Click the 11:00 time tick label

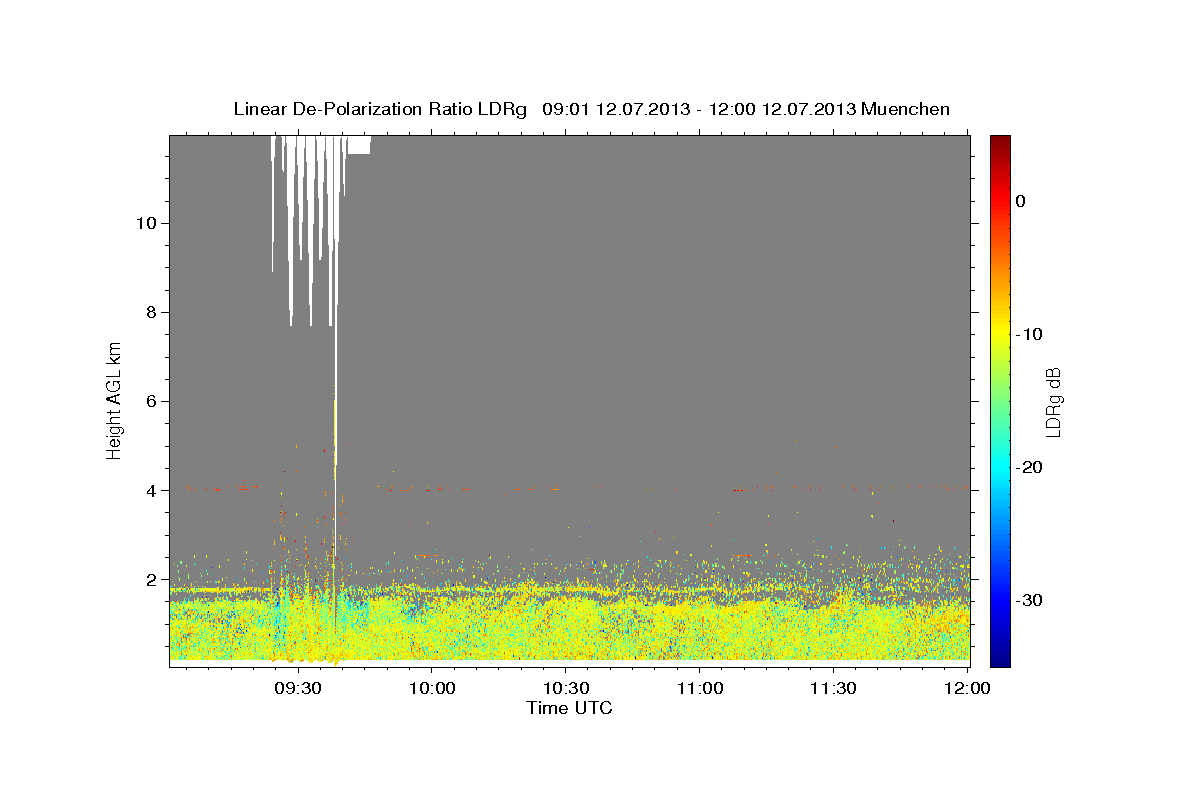[x=699, y=689]
